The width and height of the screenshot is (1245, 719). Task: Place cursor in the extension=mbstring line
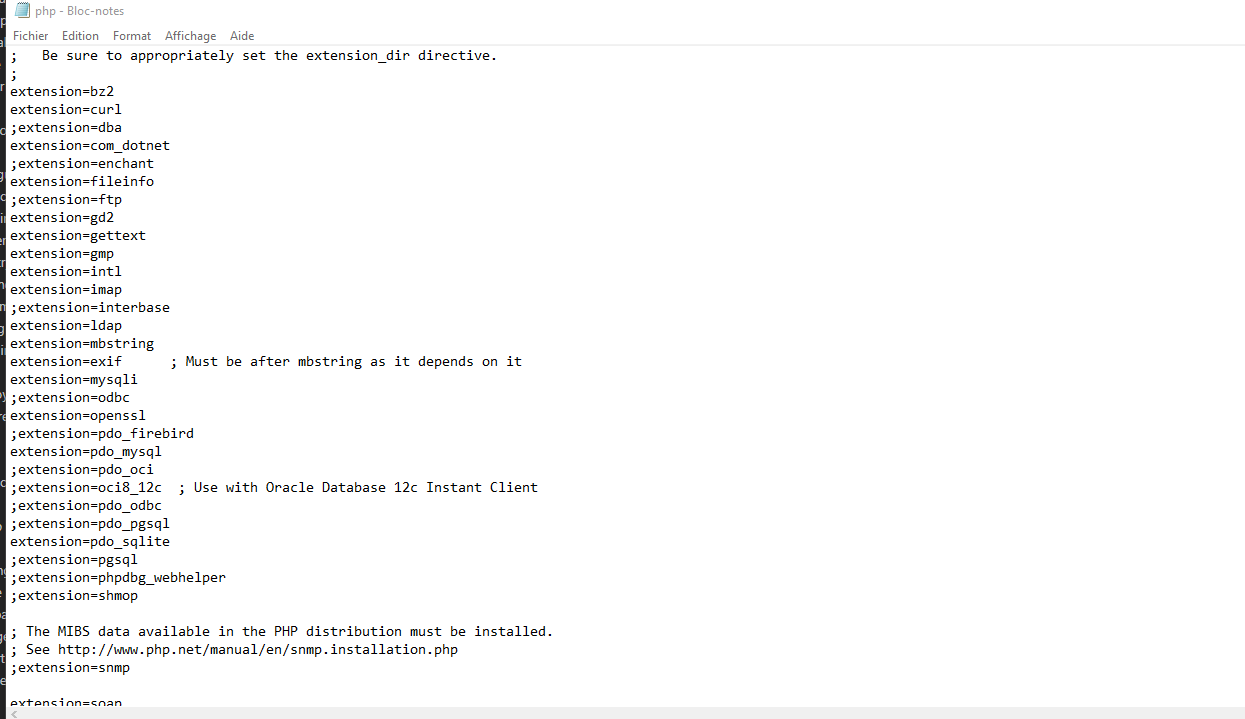coord(82,343)
